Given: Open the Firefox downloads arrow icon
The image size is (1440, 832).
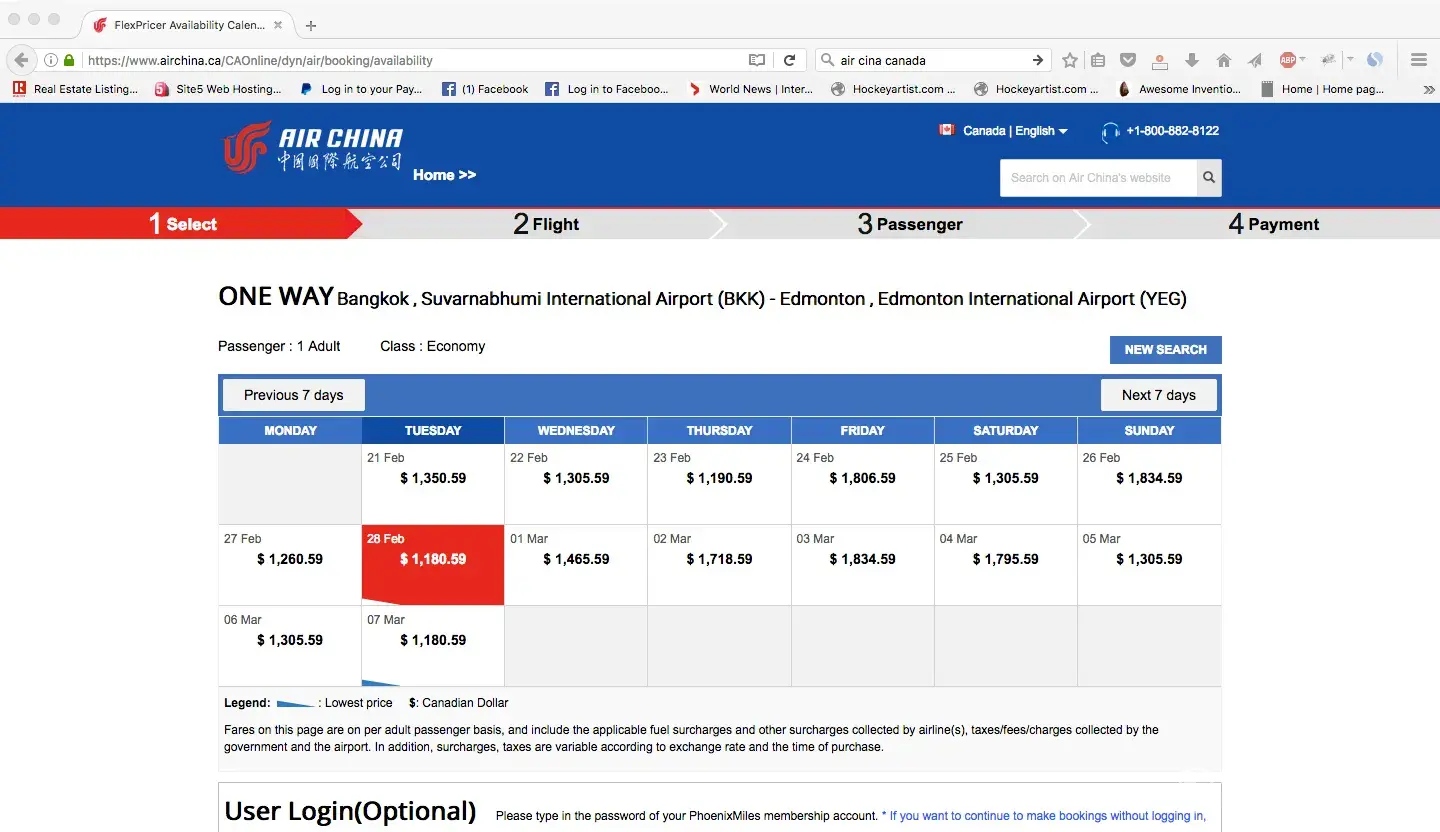Looking at the screenshot, I should 1191,60.
